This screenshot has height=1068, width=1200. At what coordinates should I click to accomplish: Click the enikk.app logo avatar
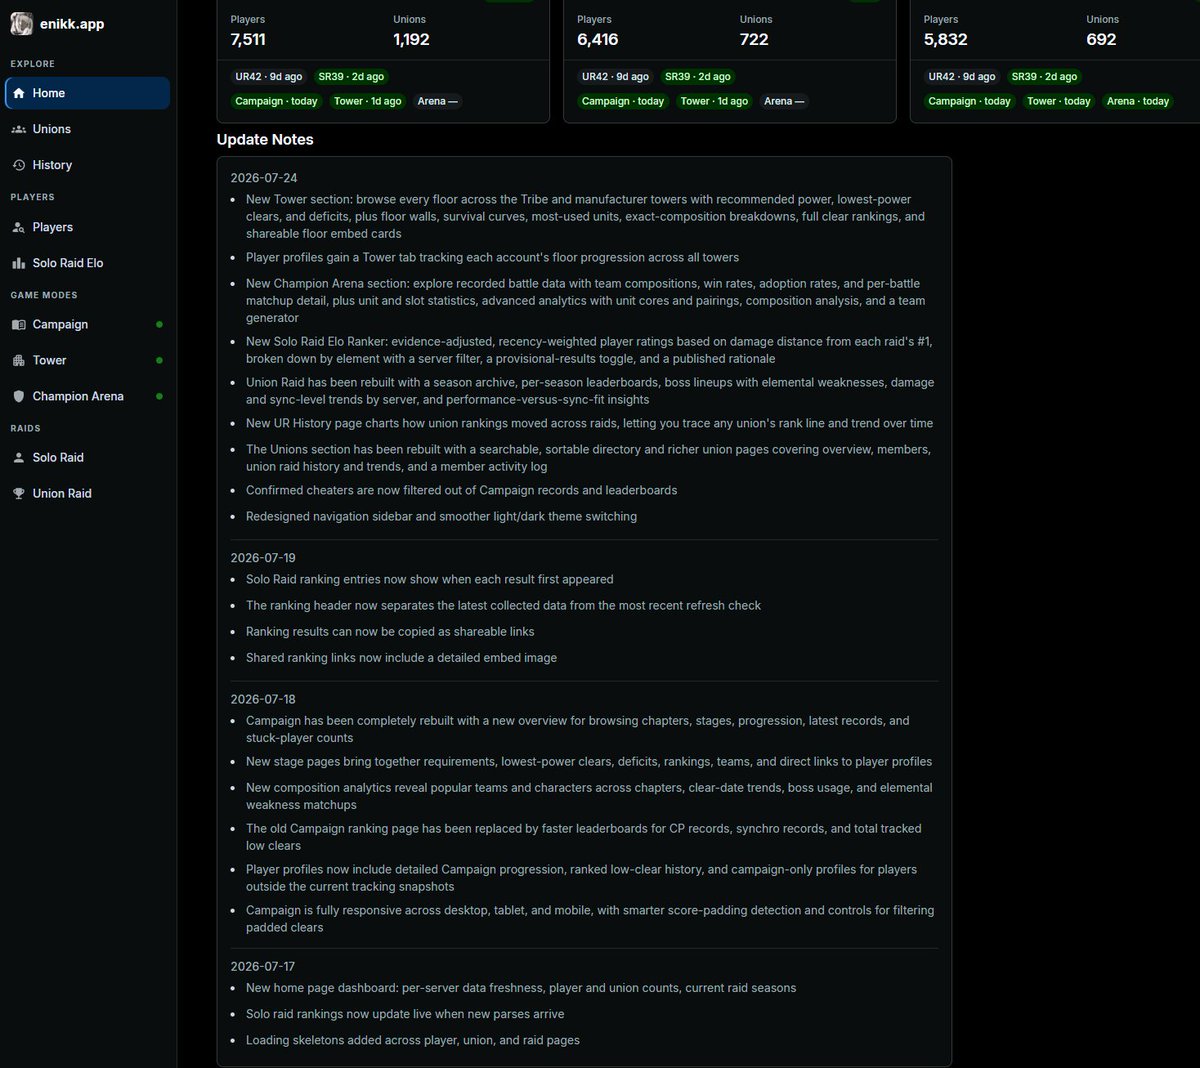pos(21,24)
